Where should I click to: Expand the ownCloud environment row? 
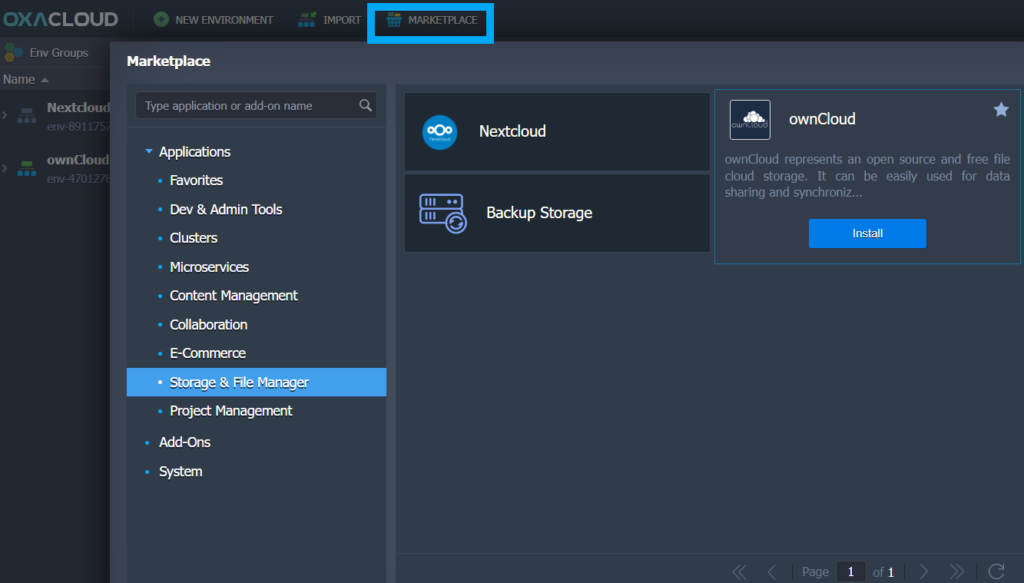[x=5, y=168]
